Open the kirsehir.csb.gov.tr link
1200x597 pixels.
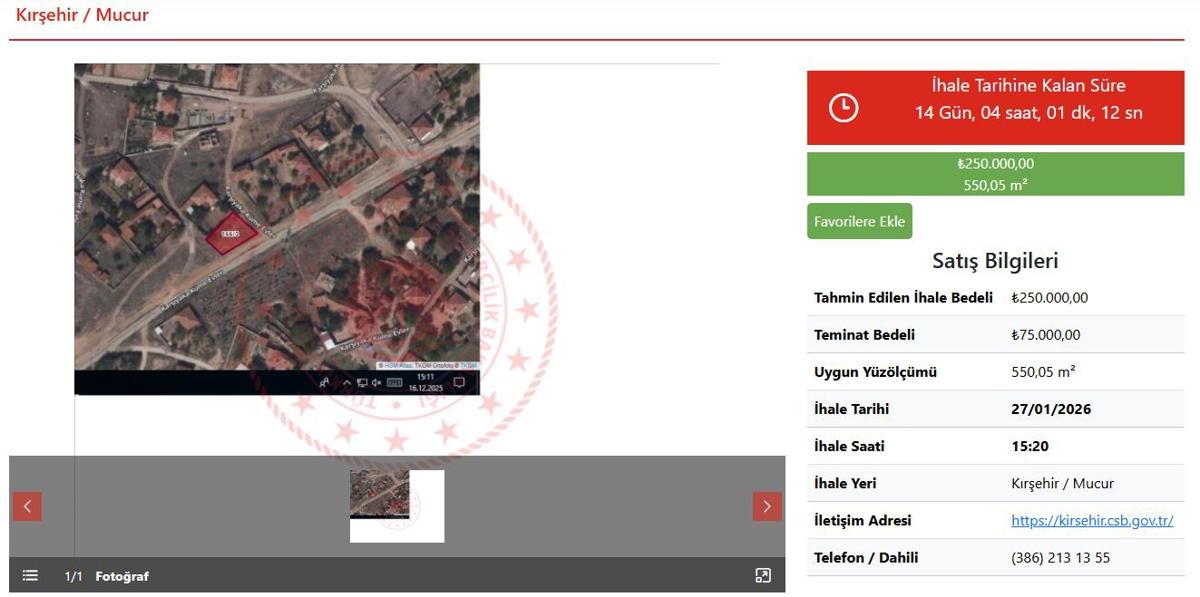tap(1092, 520)
